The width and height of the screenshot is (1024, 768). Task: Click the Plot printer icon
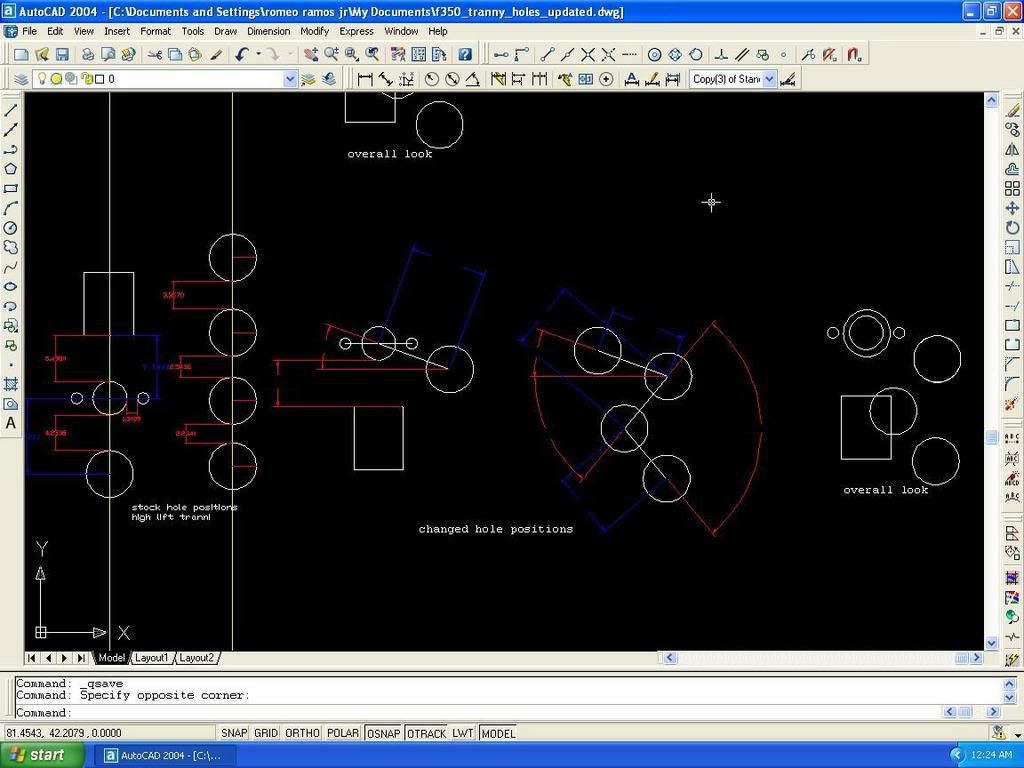click(88, 54)
